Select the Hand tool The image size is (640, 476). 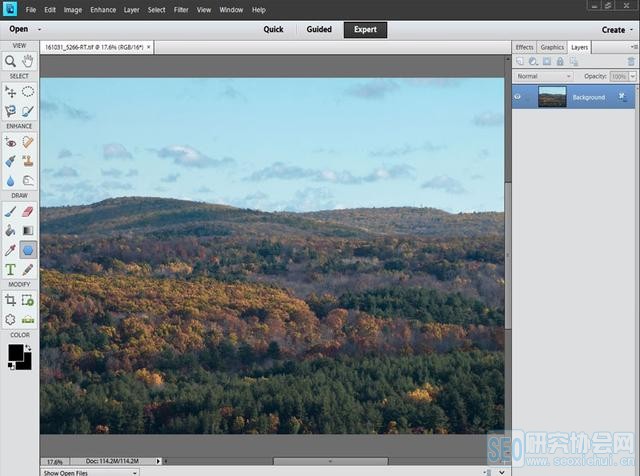point(28,61)
